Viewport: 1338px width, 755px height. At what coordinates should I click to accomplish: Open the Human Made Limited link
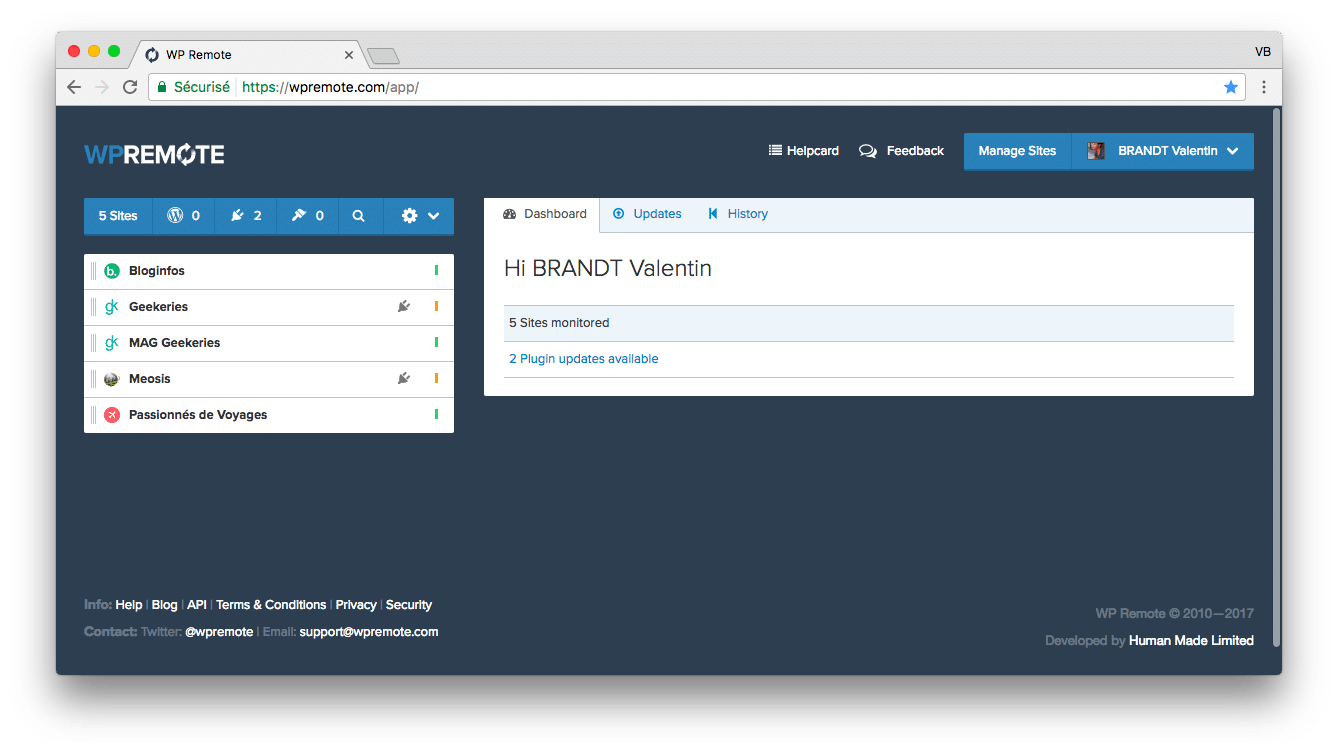[x=1191, y=641]
